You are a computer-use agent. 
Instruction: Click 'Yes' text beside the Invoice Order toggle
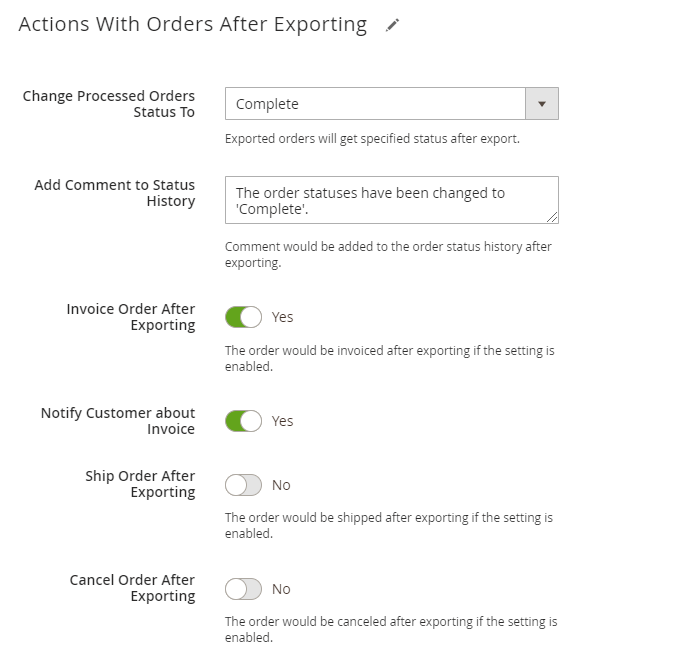(x=283, y=317)
